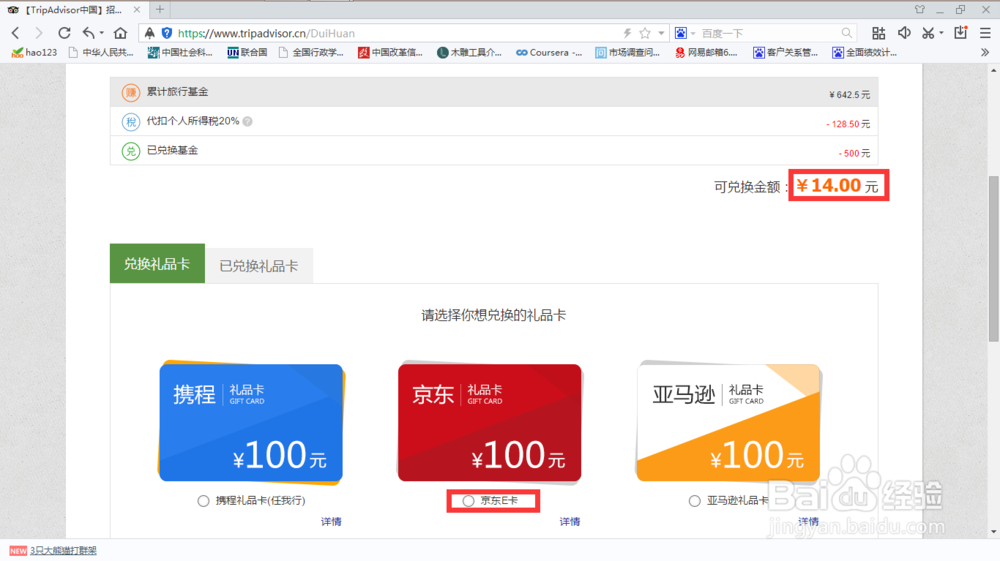The image size is (1000, 561).
Task: Open 详情 link under 携程 card
Action: point(331,521)
